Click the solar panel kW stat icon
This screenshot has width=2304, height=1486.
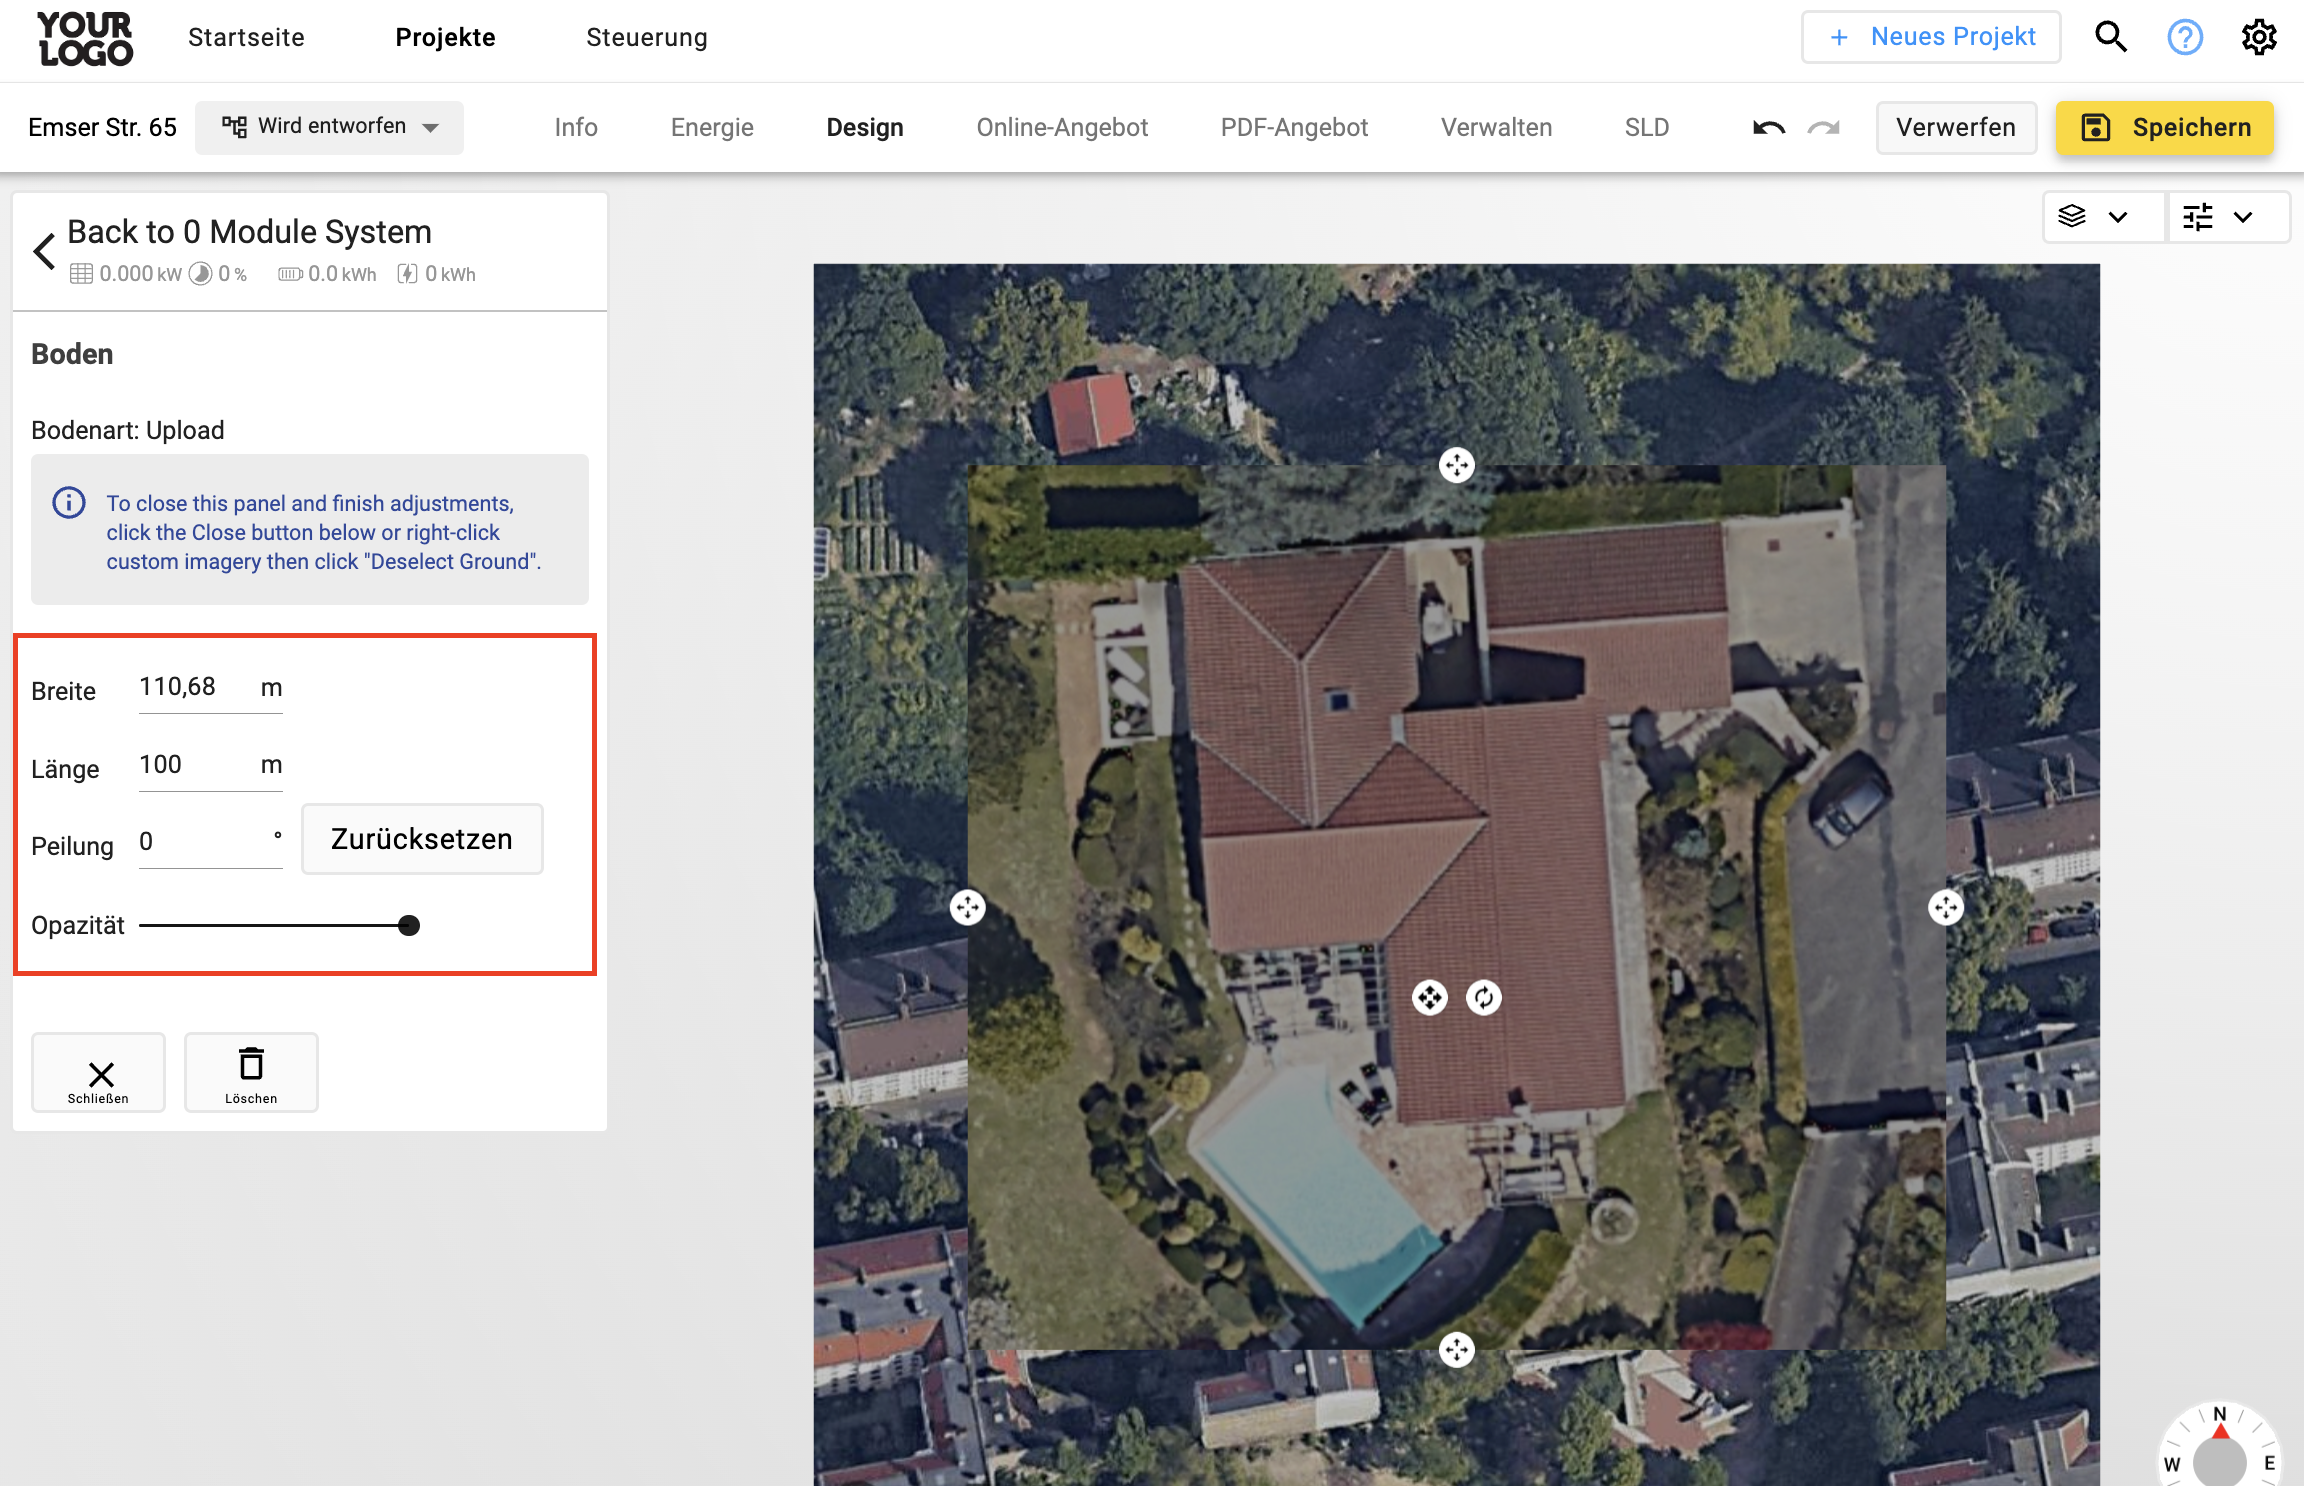(x=81, y=274)
